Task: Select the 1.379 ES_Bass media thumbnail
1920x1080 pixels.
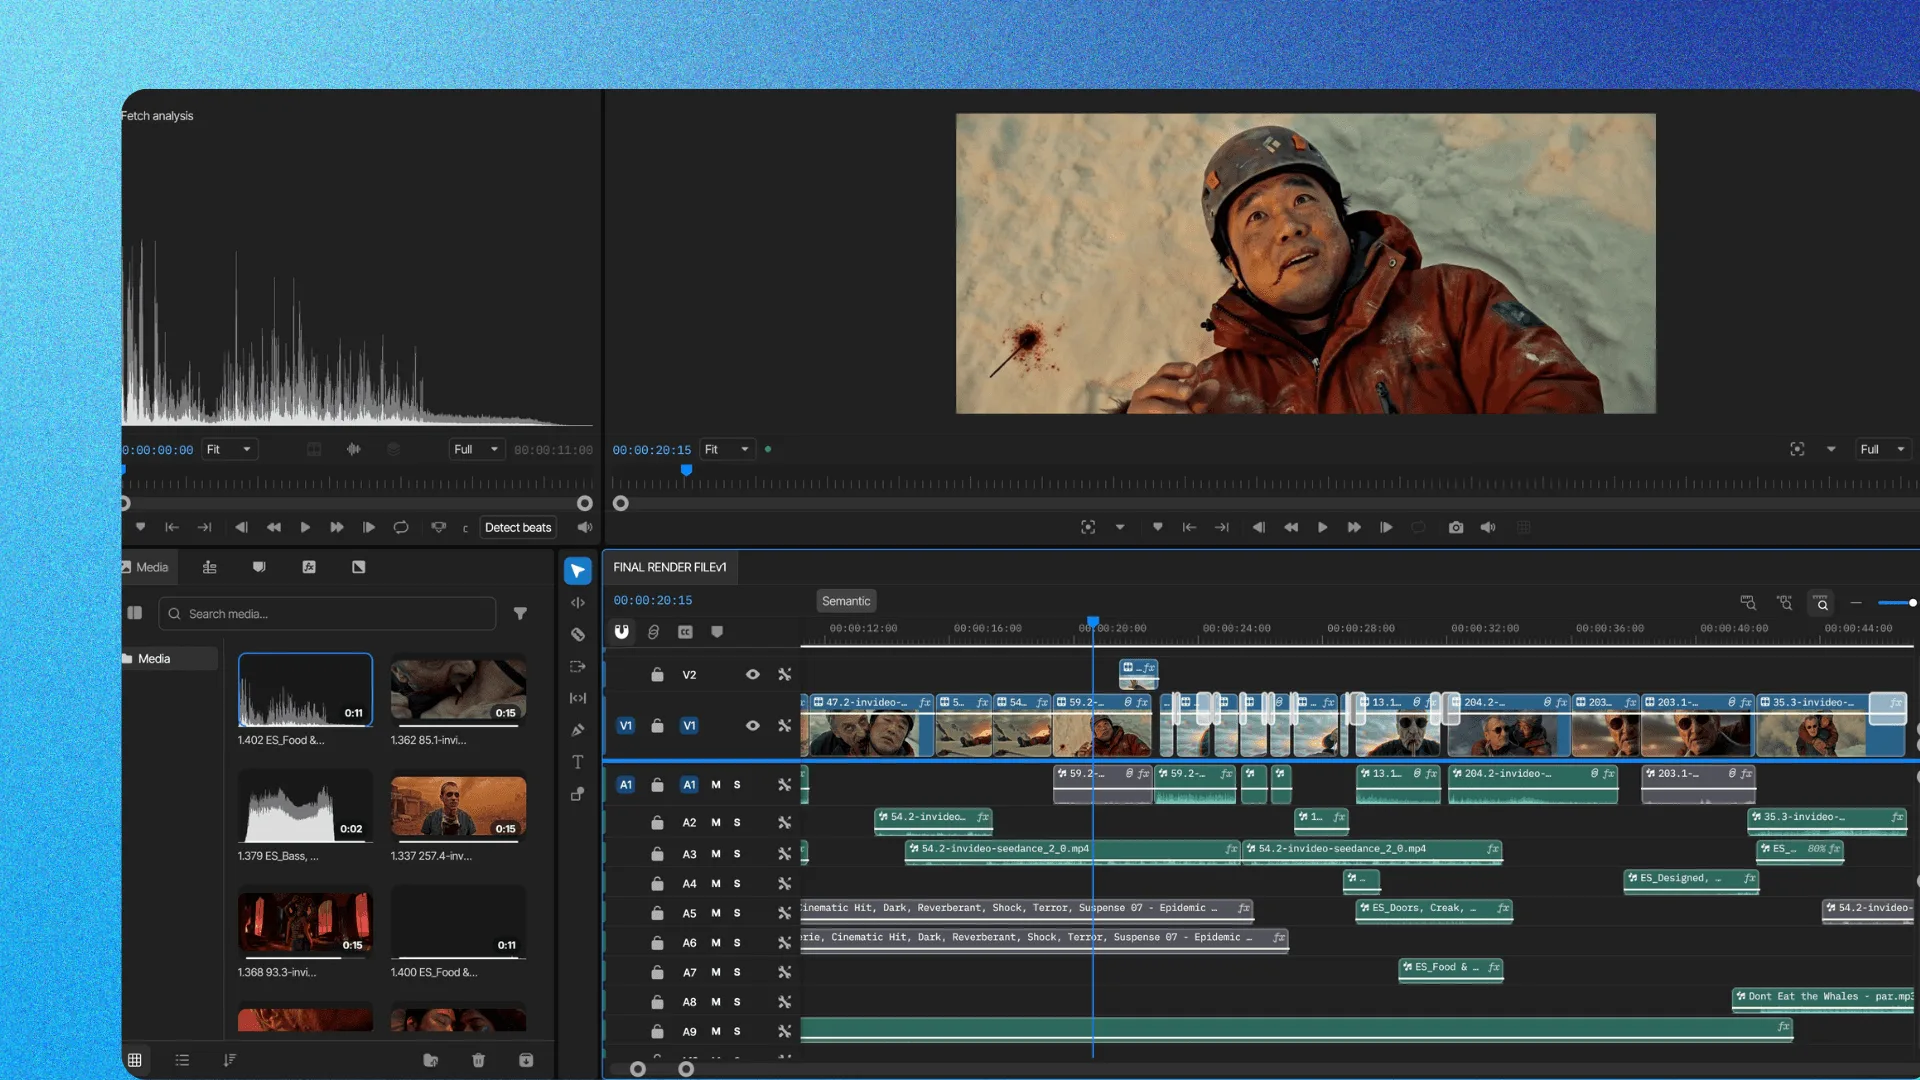Action: pos(305,806)
